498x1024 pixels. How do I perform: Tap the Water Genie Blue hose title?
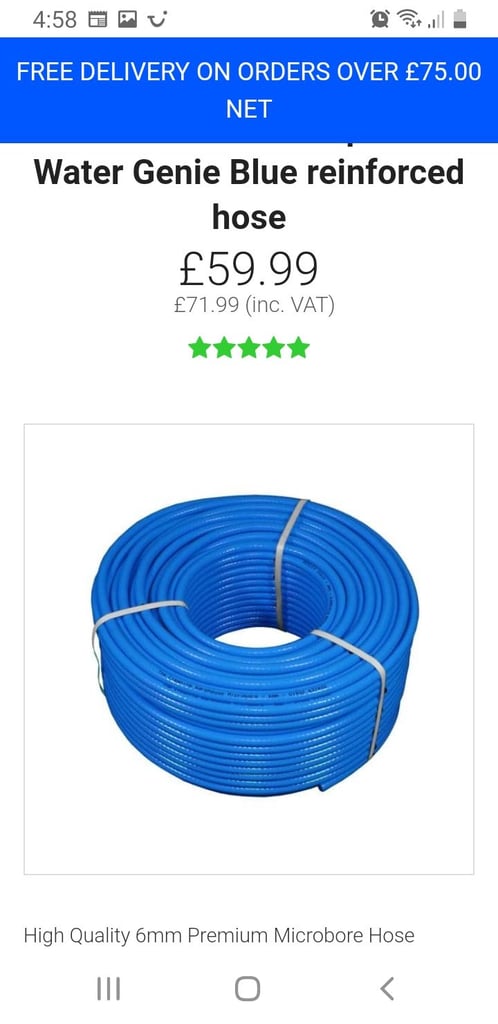click(249, 194)
